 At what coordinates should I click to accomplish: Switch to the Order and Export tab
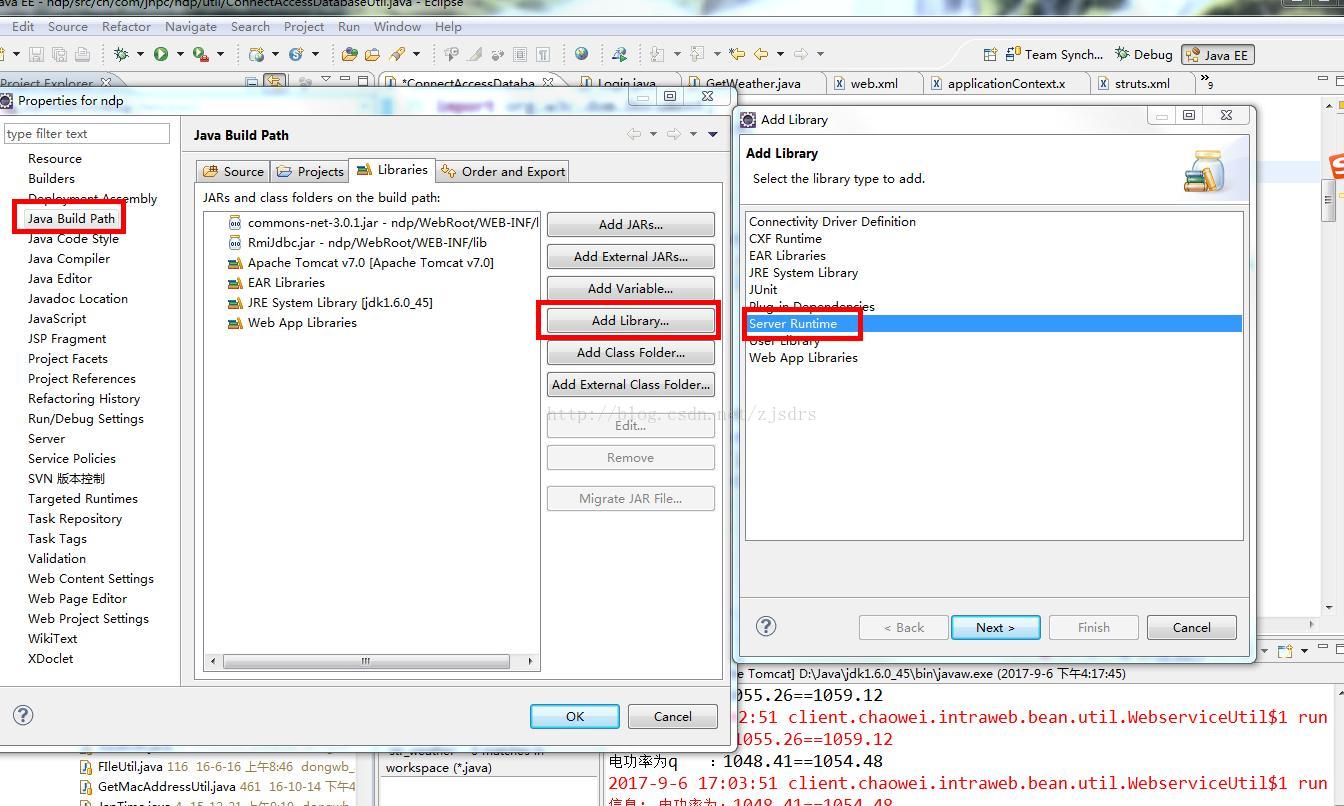(503, 171)
